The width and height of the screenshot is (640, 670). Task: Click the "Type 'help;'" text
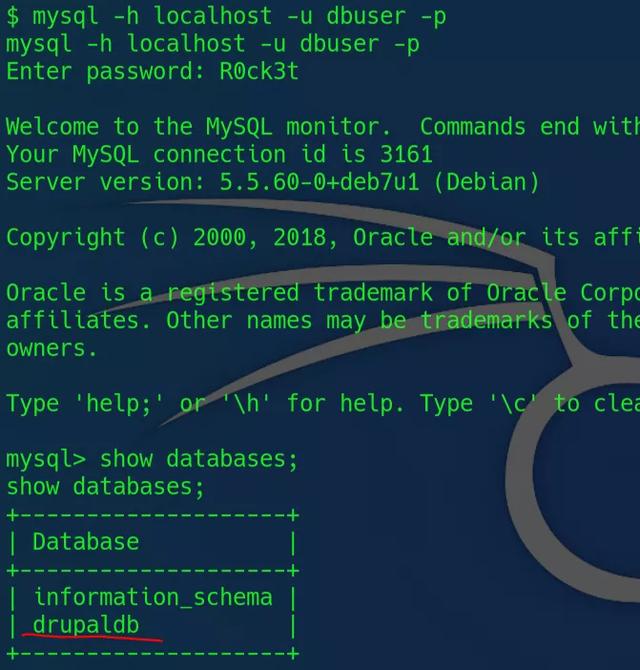click(x=85, y=404)
